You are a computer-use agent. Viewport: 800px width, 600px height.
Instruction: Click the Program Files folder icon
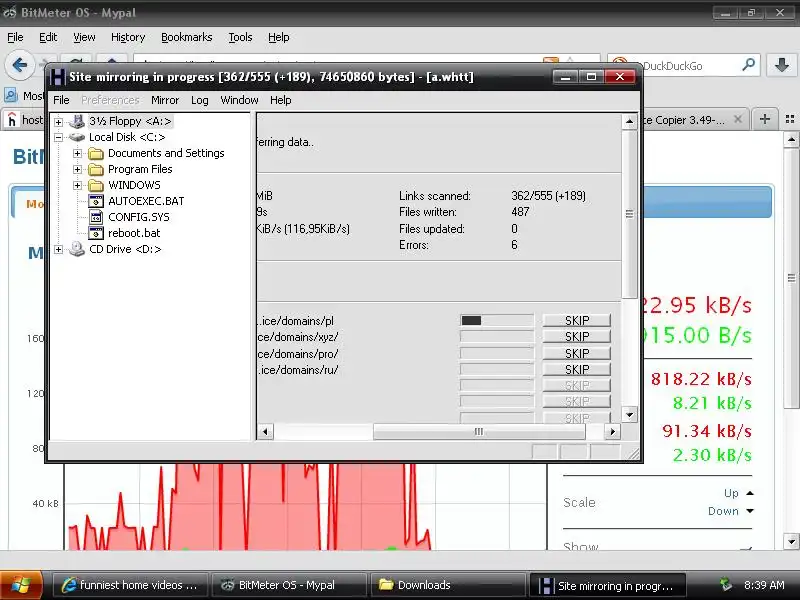96,169
